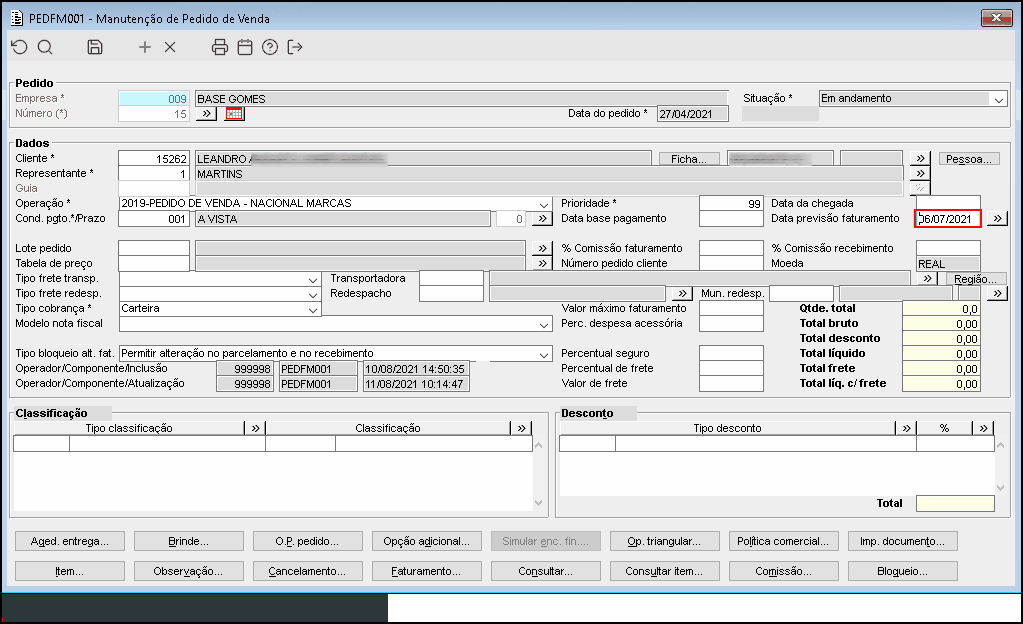Open Tipo bloqueio alt. fat. dropdown
This screenshot has width=1023, height=624.
point(544,354)
